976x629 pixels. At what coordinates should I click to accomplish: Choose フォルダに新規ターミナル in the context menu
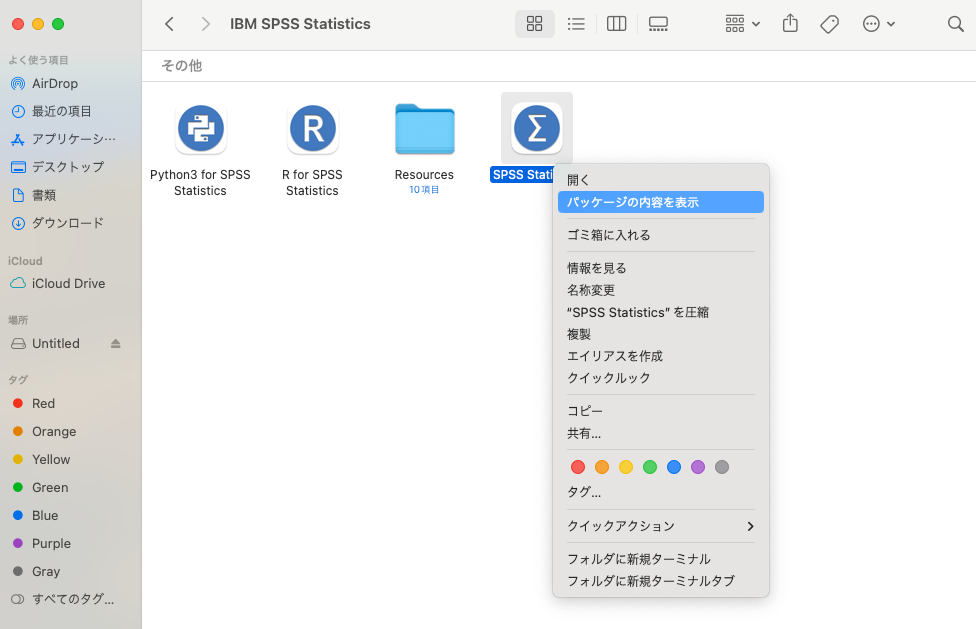click(x=661, y=559)
